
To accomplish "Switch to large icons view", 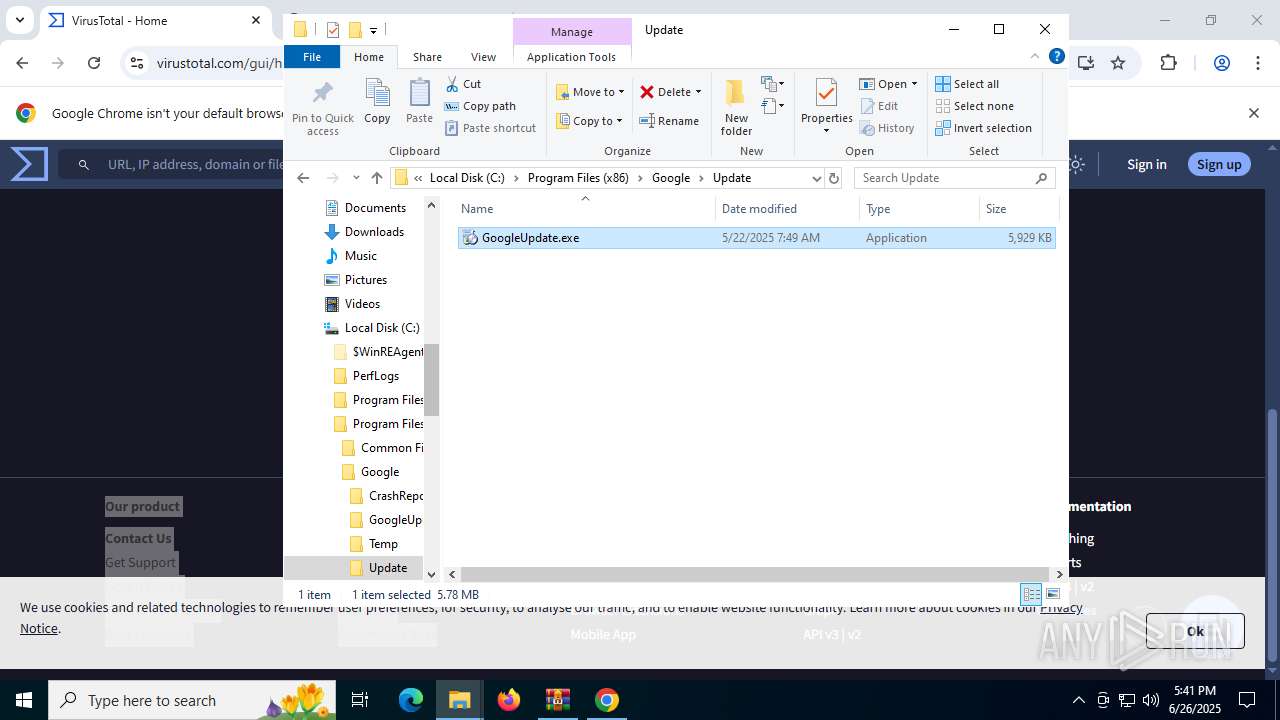I will (x=1052, y=594).
